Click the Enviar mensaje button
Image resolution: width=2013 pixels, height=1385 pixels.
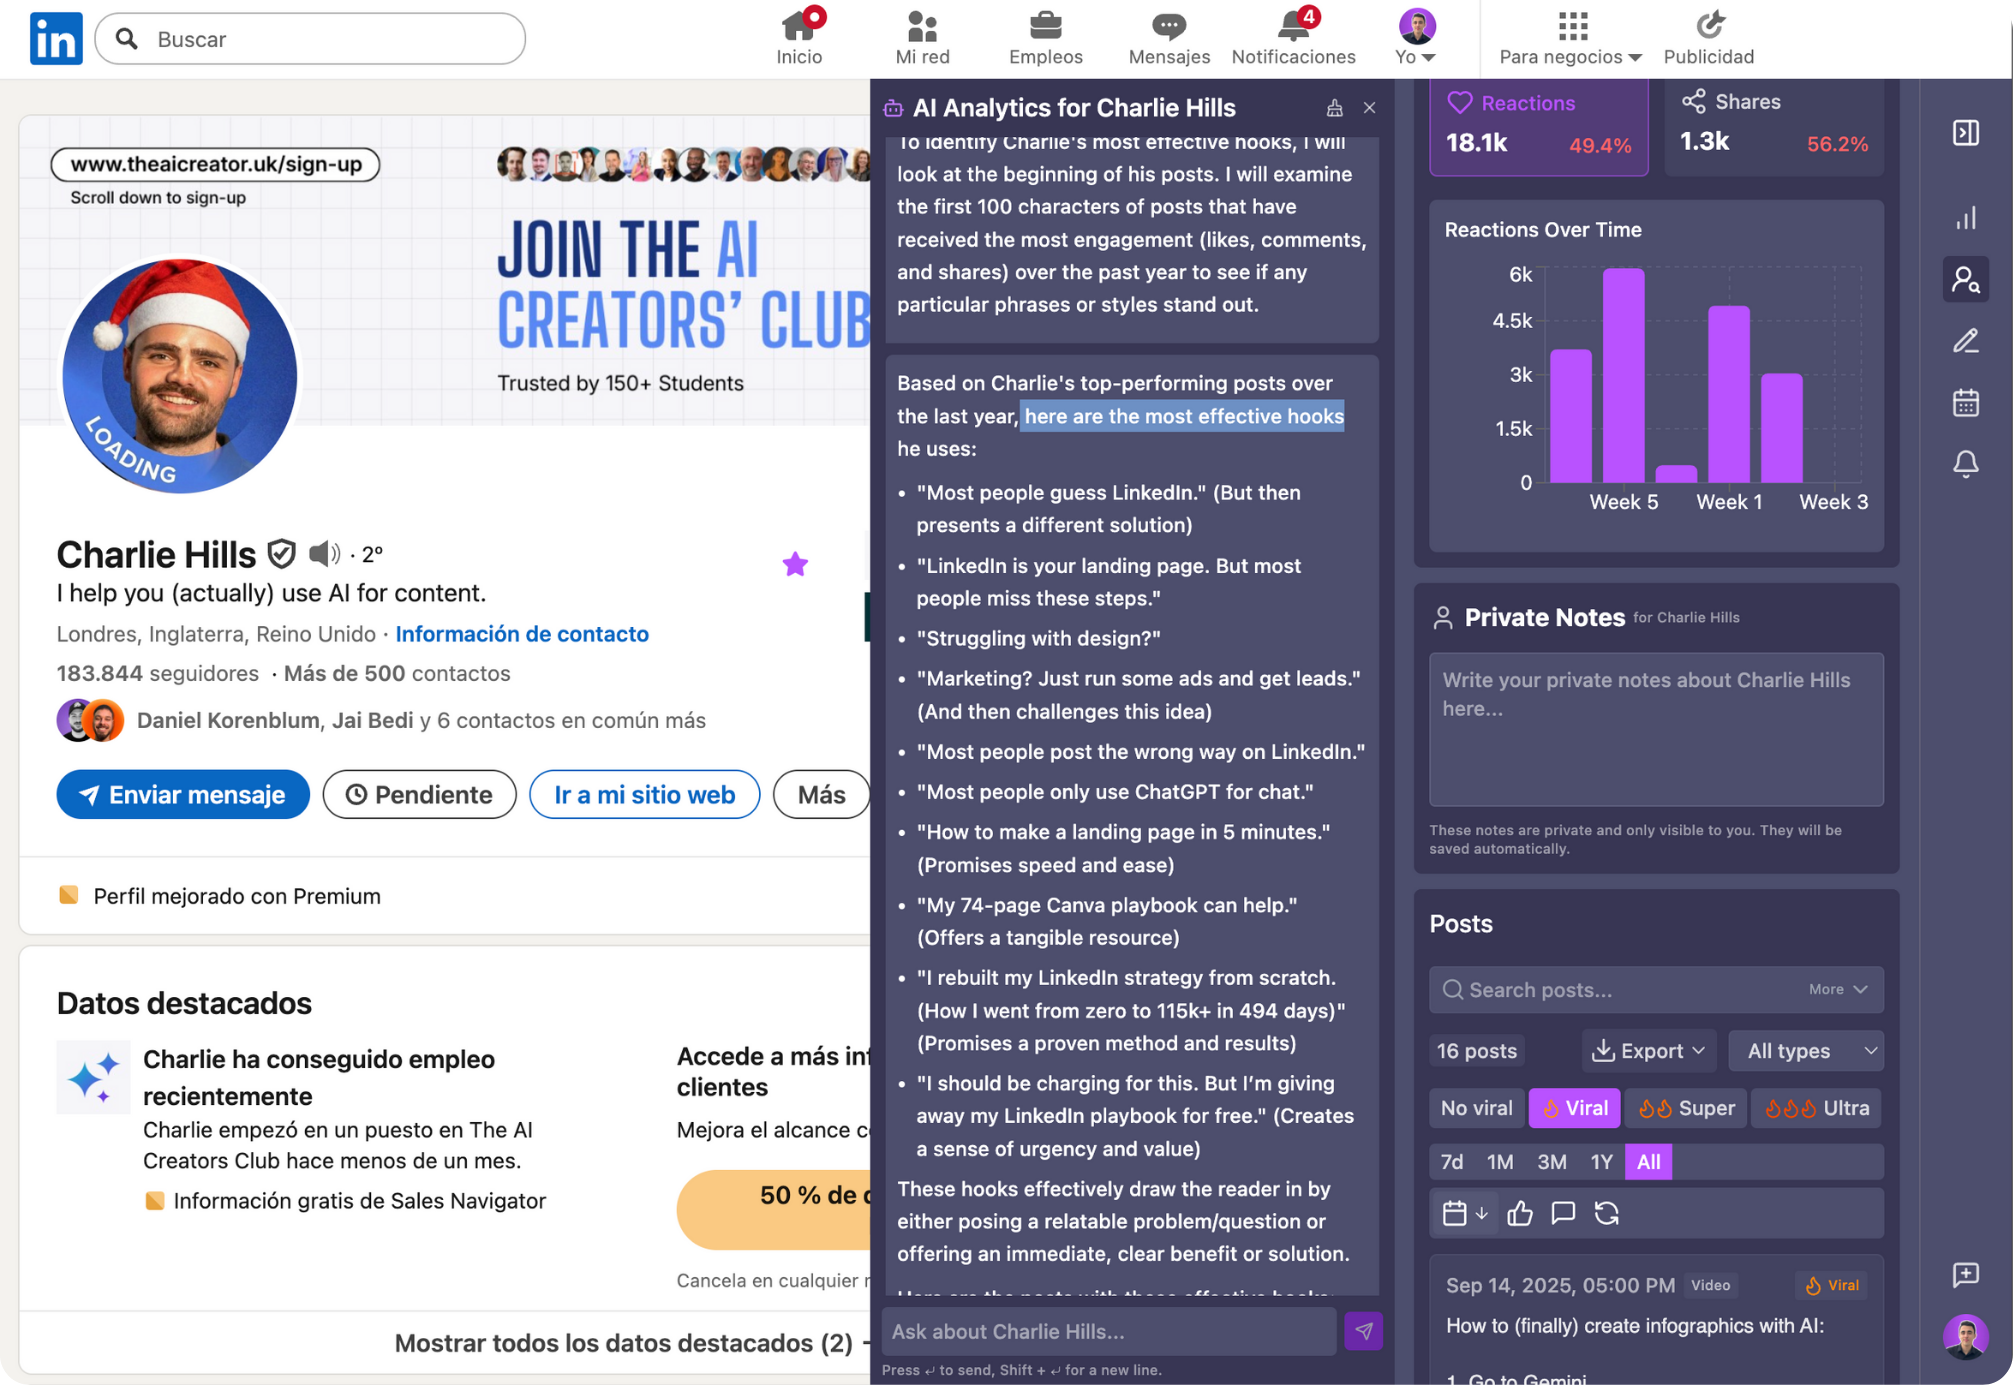183,795
